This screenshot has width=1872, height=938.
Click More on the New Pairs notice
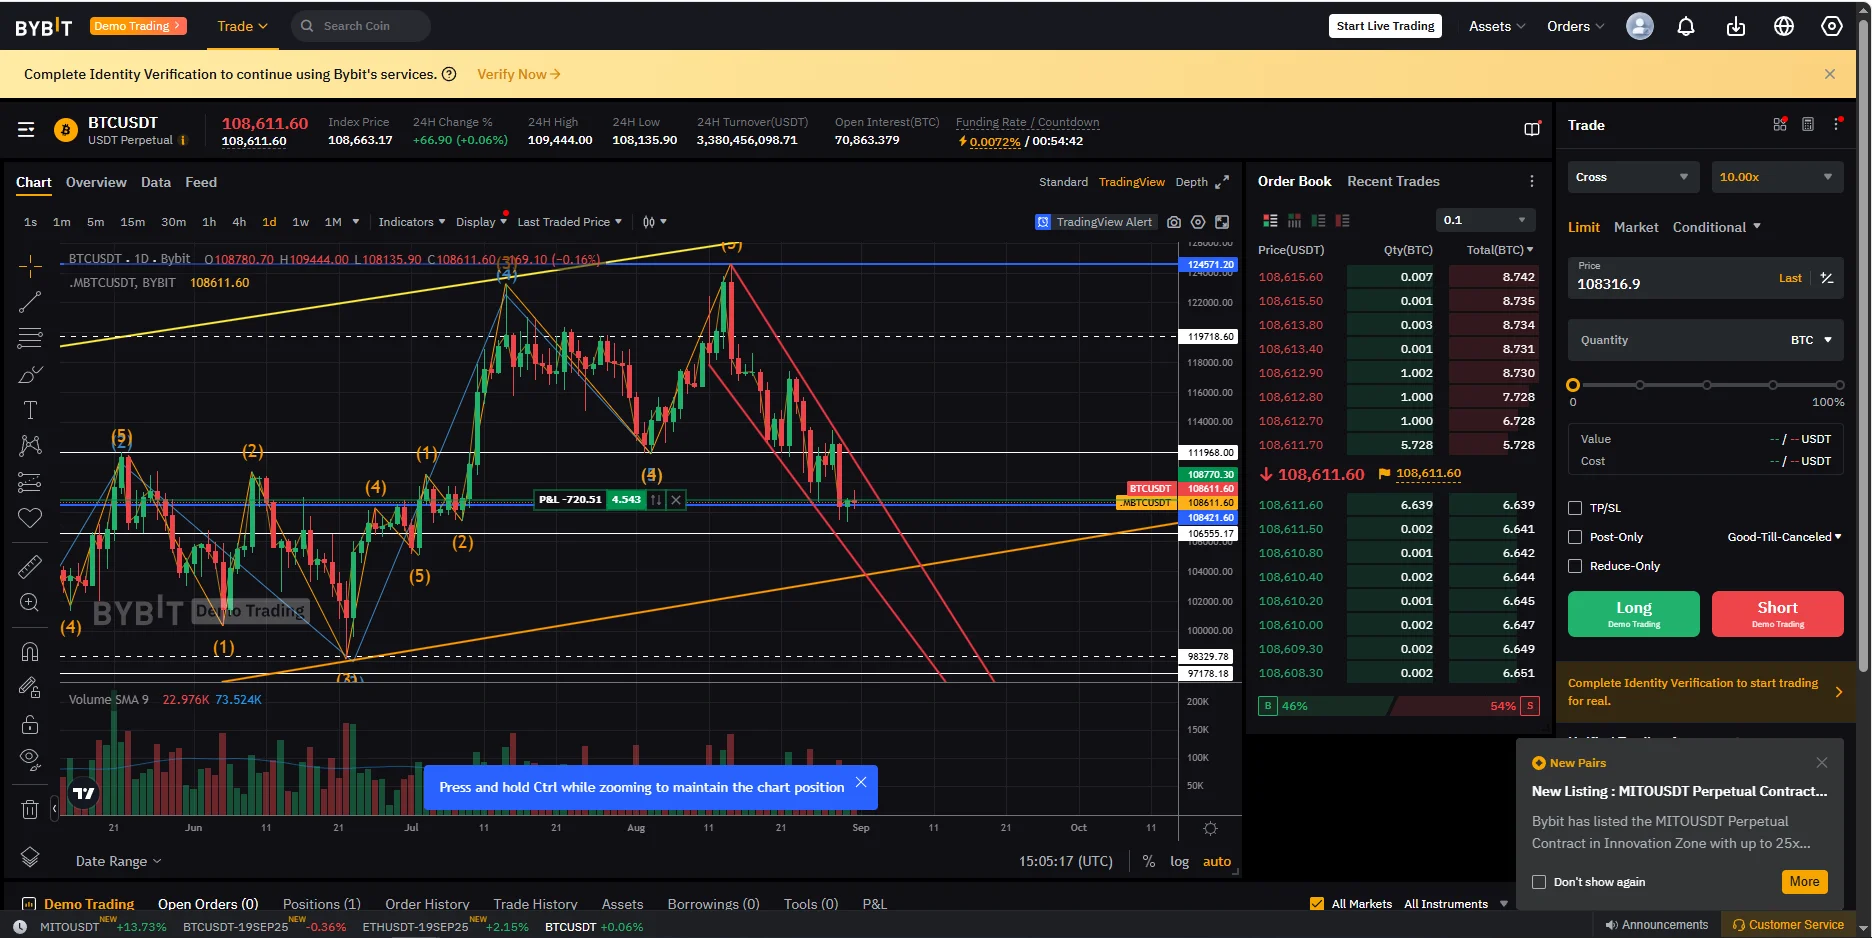(1805, 882)
